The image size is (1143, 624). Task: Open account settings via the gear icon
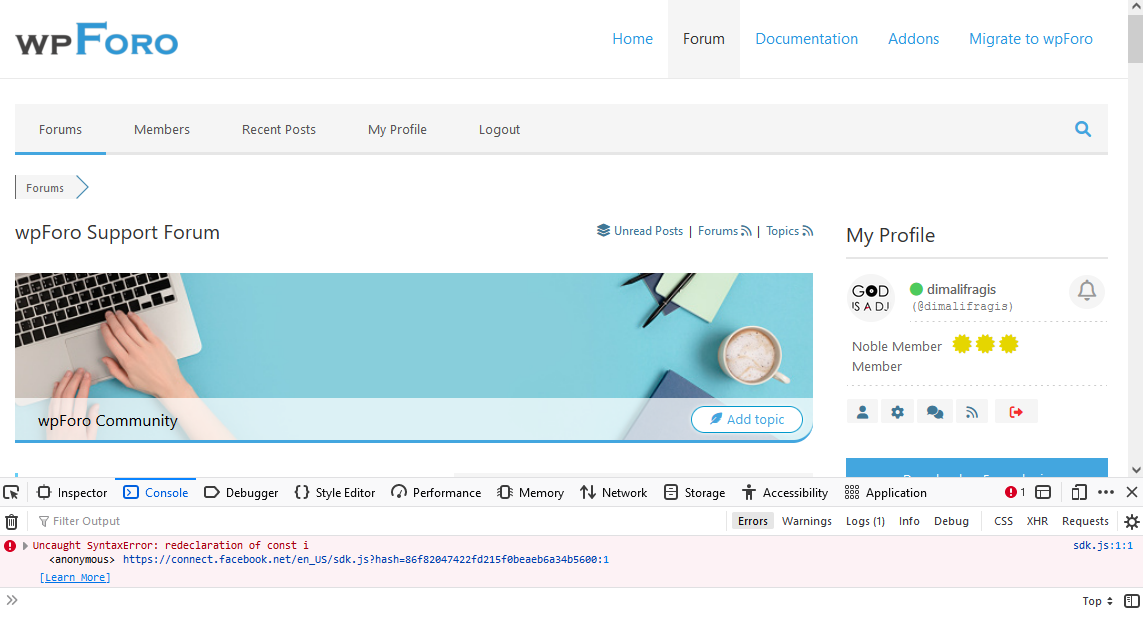tap(897, 411)
